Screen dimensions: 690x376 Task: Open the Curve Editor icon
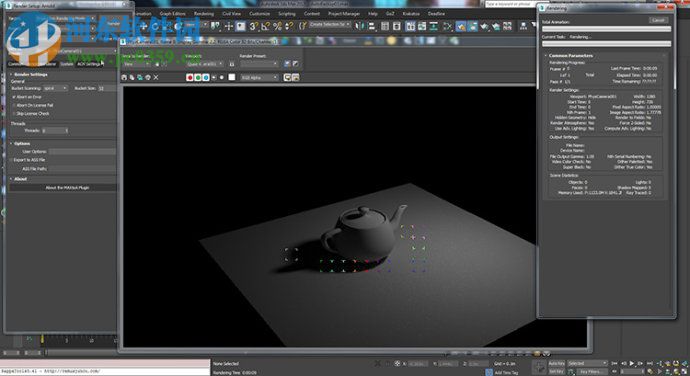[422, 26]
